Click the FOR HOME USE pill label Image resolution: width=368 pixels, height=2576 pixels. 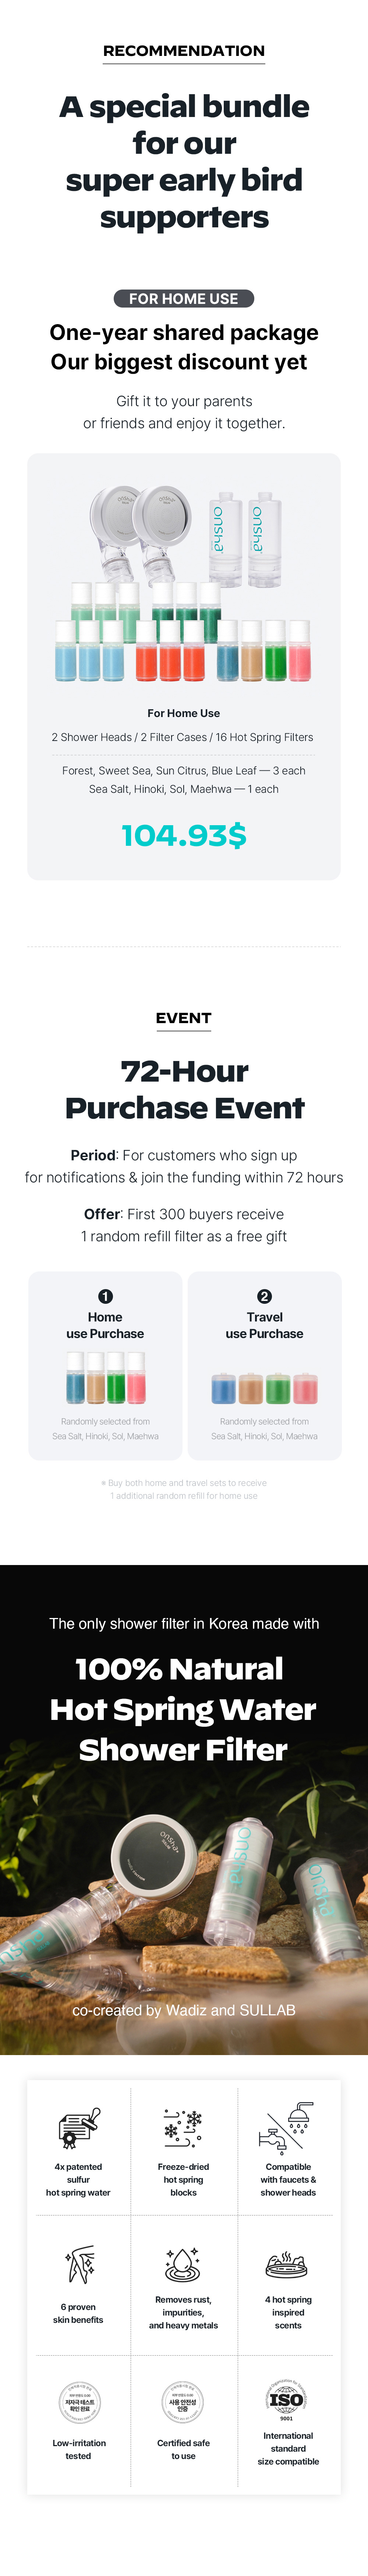(x=184, y=298)
